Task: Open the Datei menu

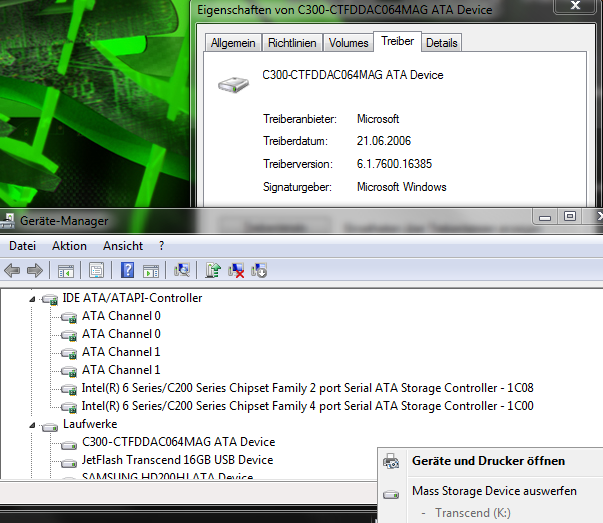Action: 22,246
